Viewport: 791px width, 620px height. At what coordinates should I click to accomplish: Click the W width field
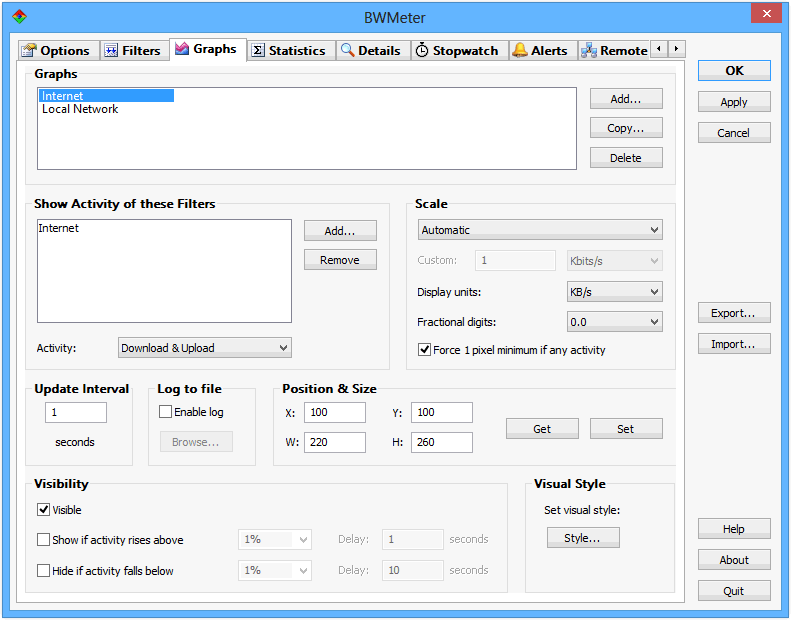[334, 442]
